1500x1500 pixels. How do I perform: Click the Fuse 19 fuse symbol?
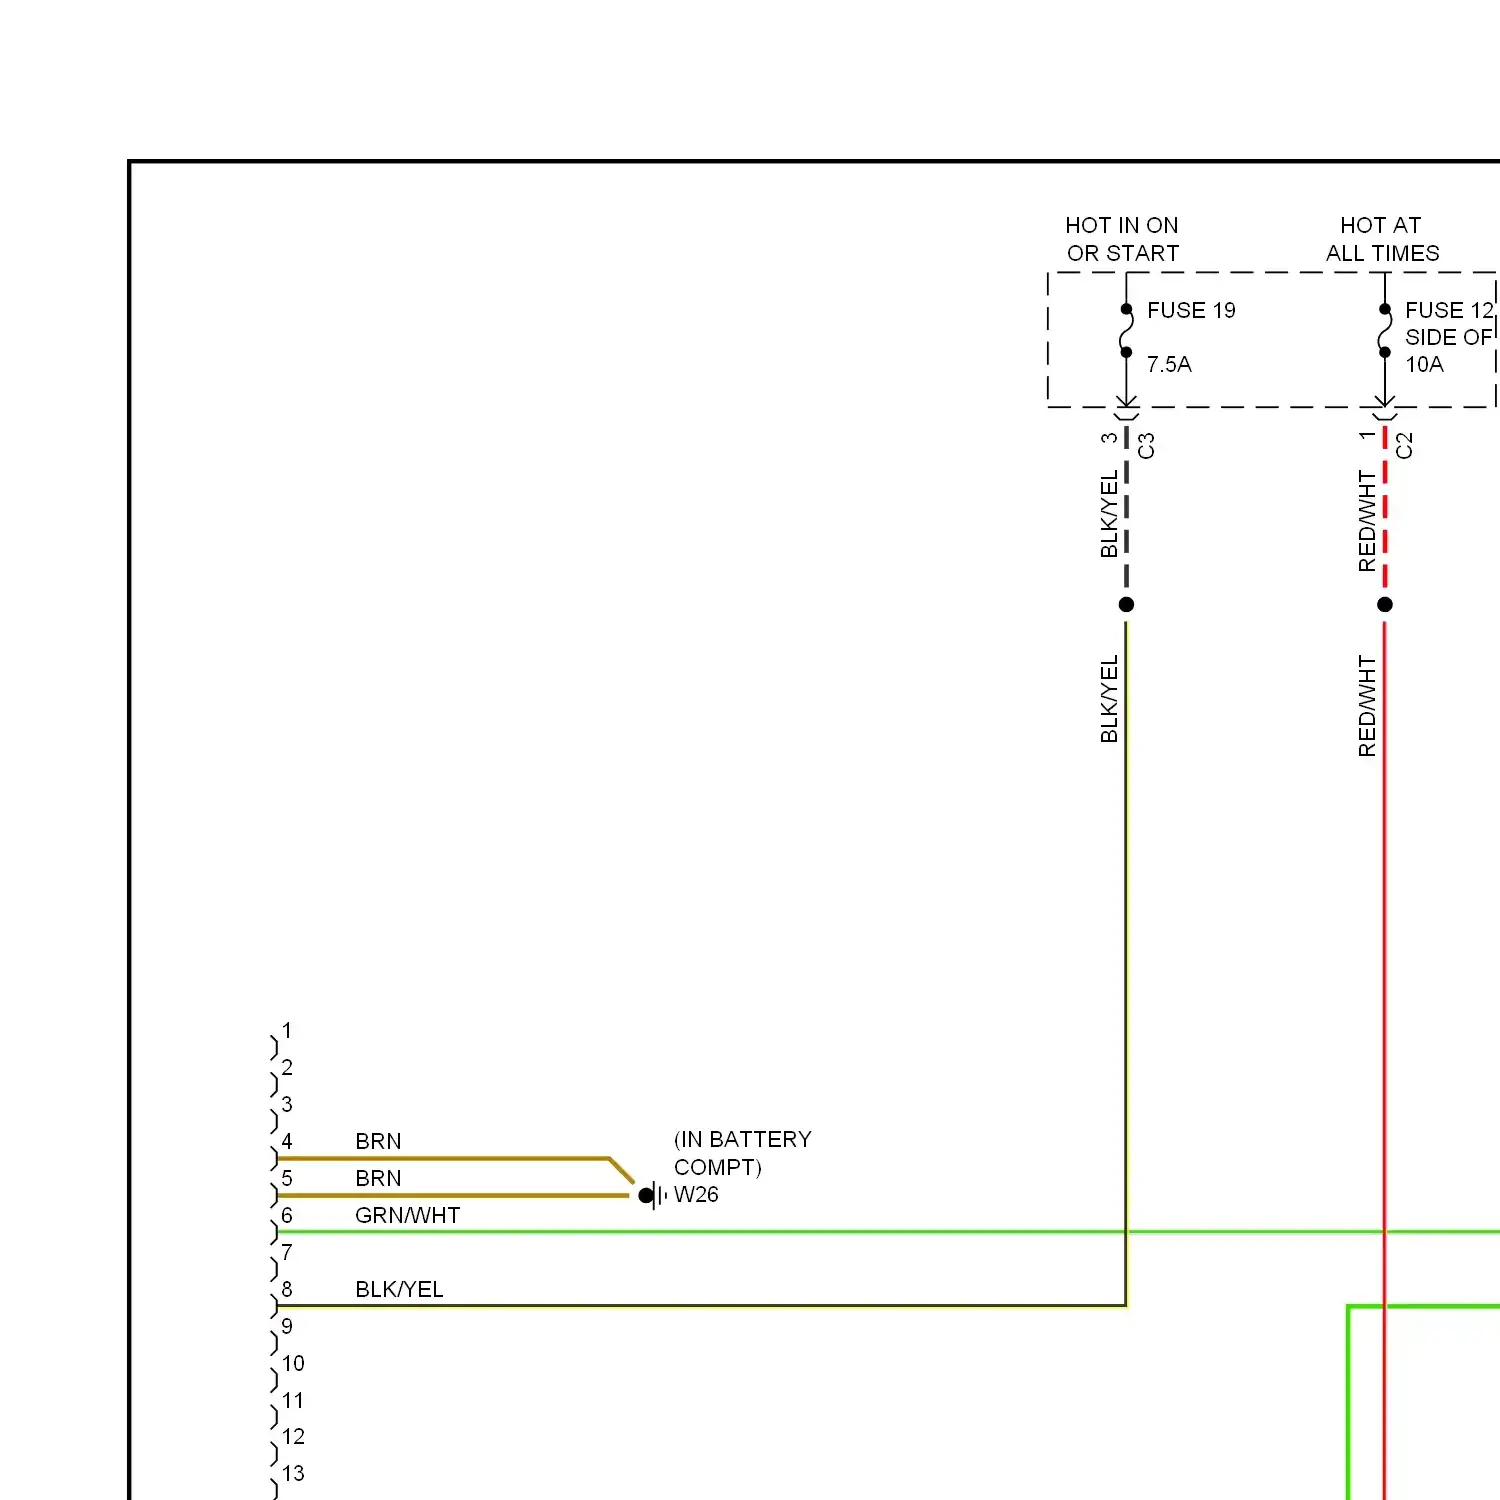[x=1126, y=331]
